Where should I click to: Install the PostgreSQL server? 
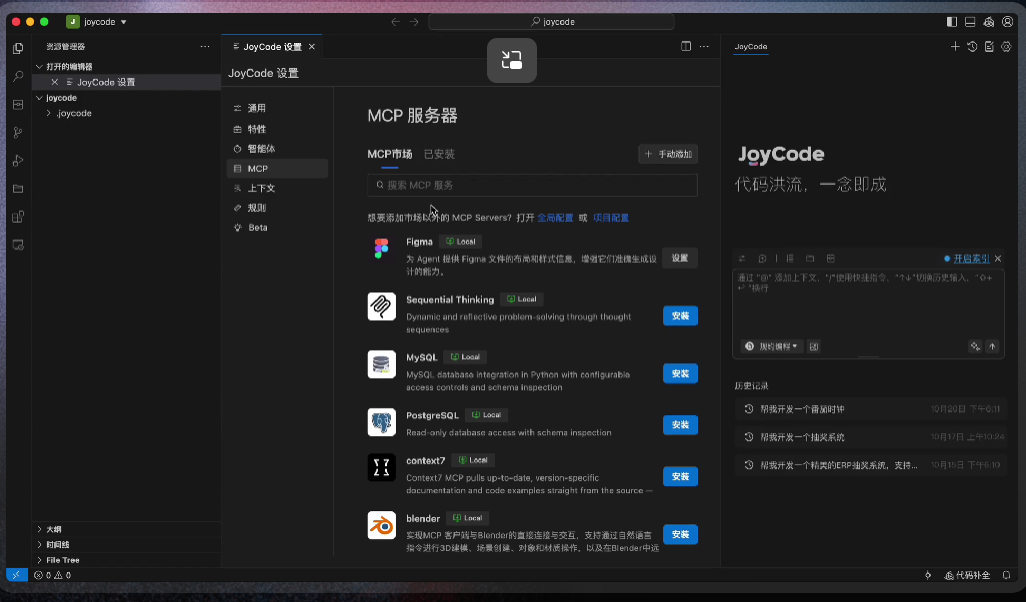tap(681, 425)
